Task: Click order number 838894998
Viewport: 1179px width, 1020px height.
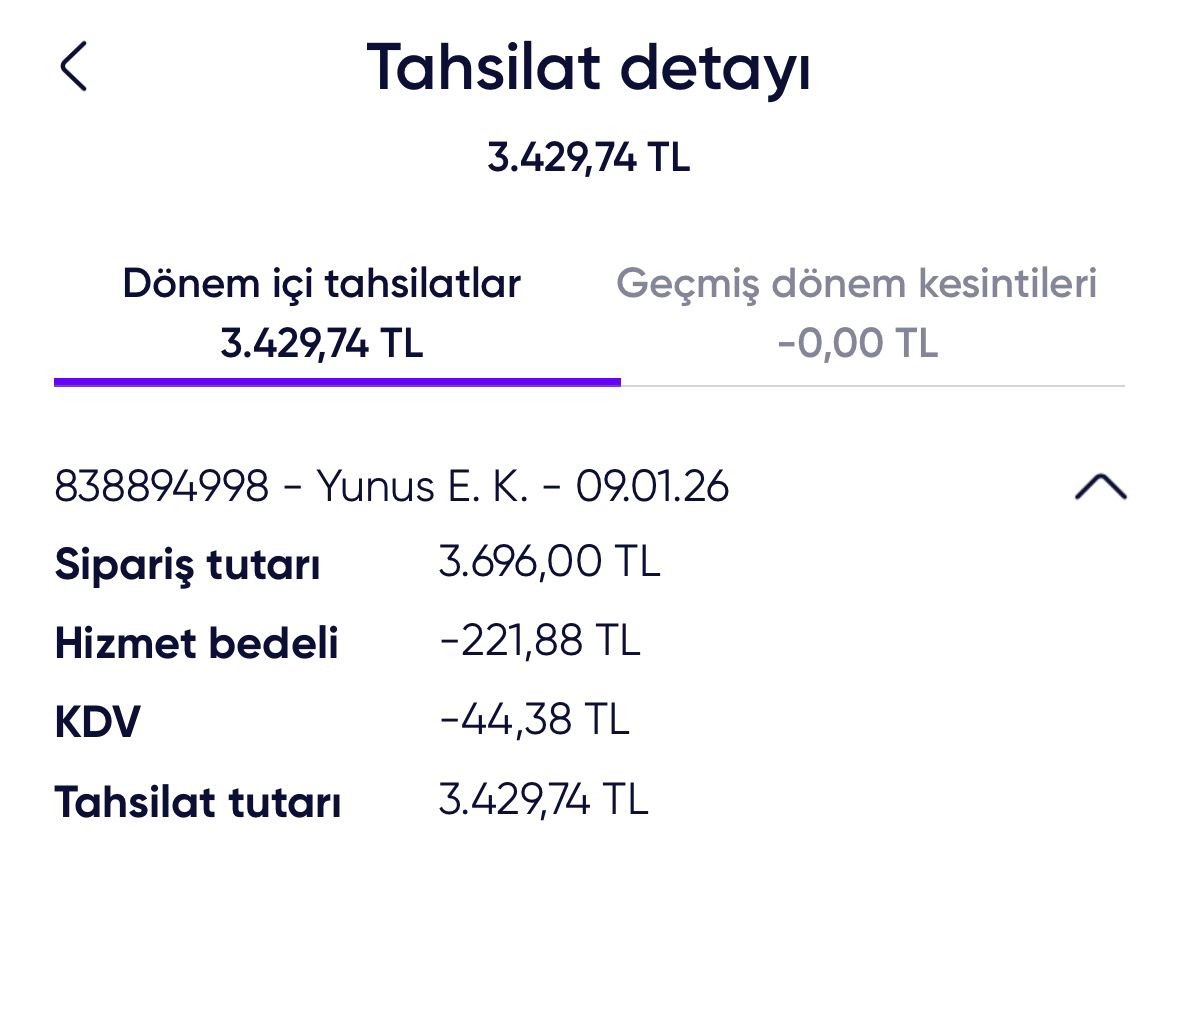Action: pos(161,487)
